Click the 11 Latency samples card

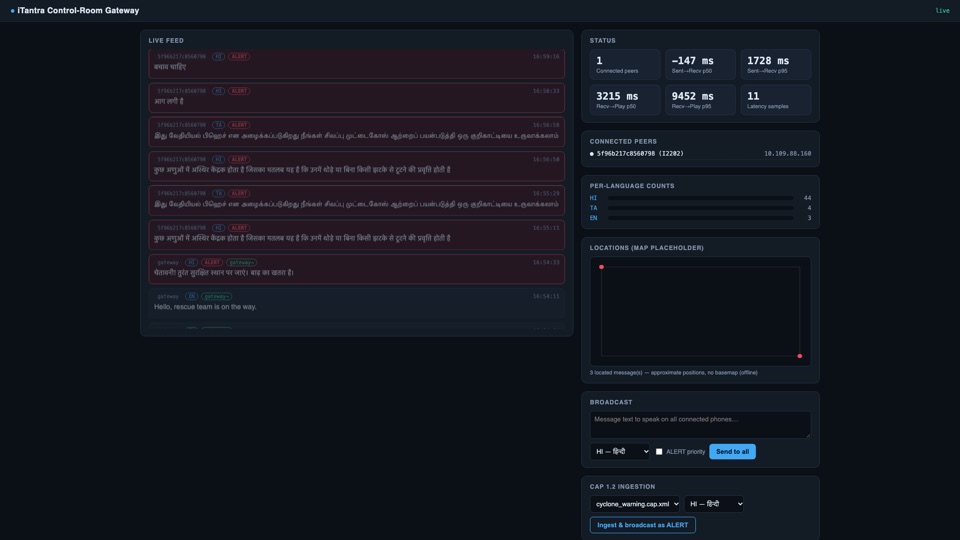click(x=776, y=100)
